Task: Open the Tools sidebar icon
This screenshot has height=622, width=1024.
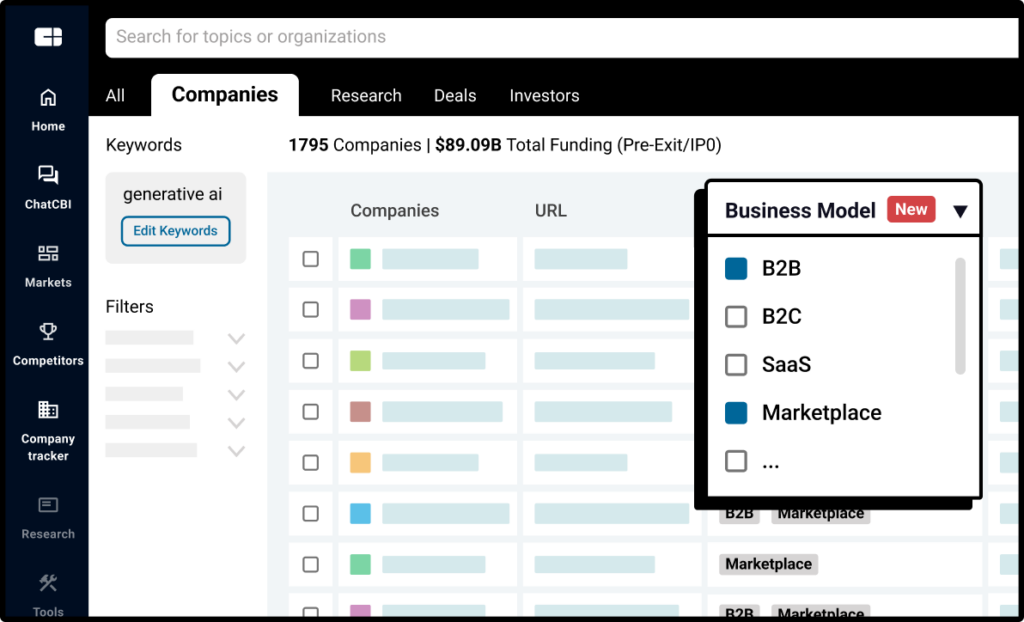Action: pos(48,584)
